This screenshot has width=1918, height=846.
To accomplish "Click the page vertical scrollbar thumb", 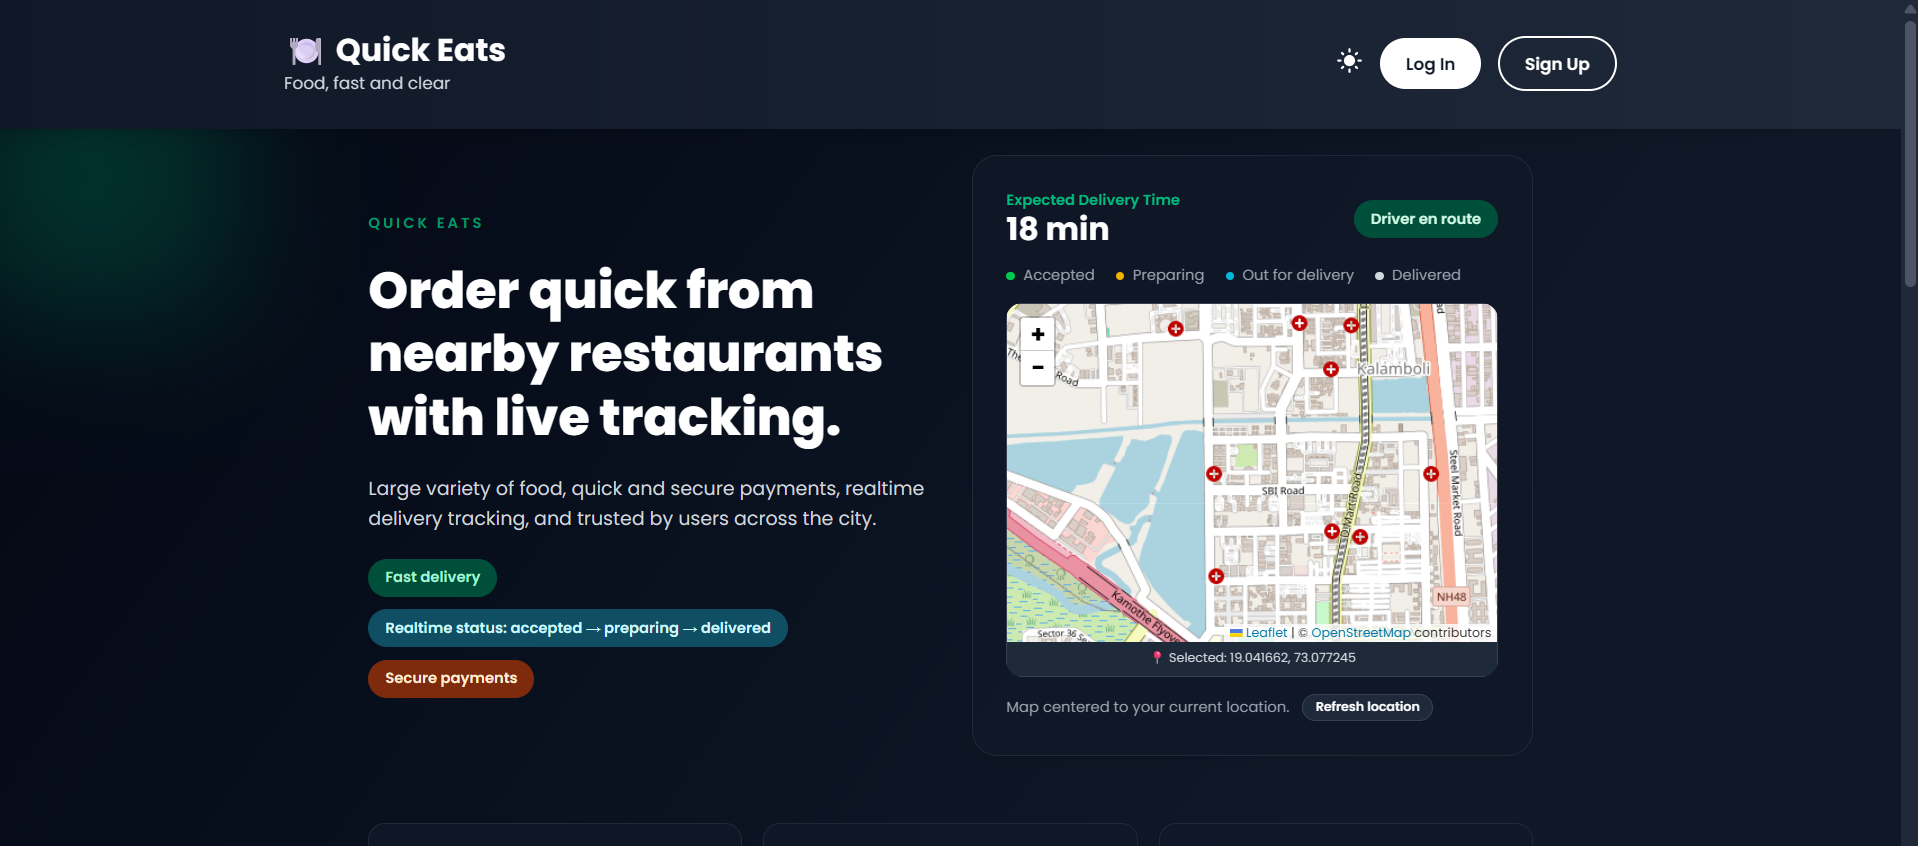I will click(1910, 150).
